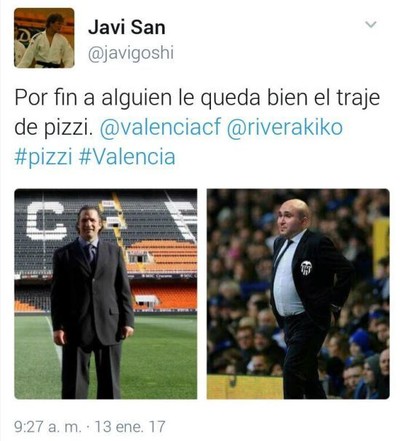Click the tweet text starting with Por fin
400x441 pixels.
point(197,127)
